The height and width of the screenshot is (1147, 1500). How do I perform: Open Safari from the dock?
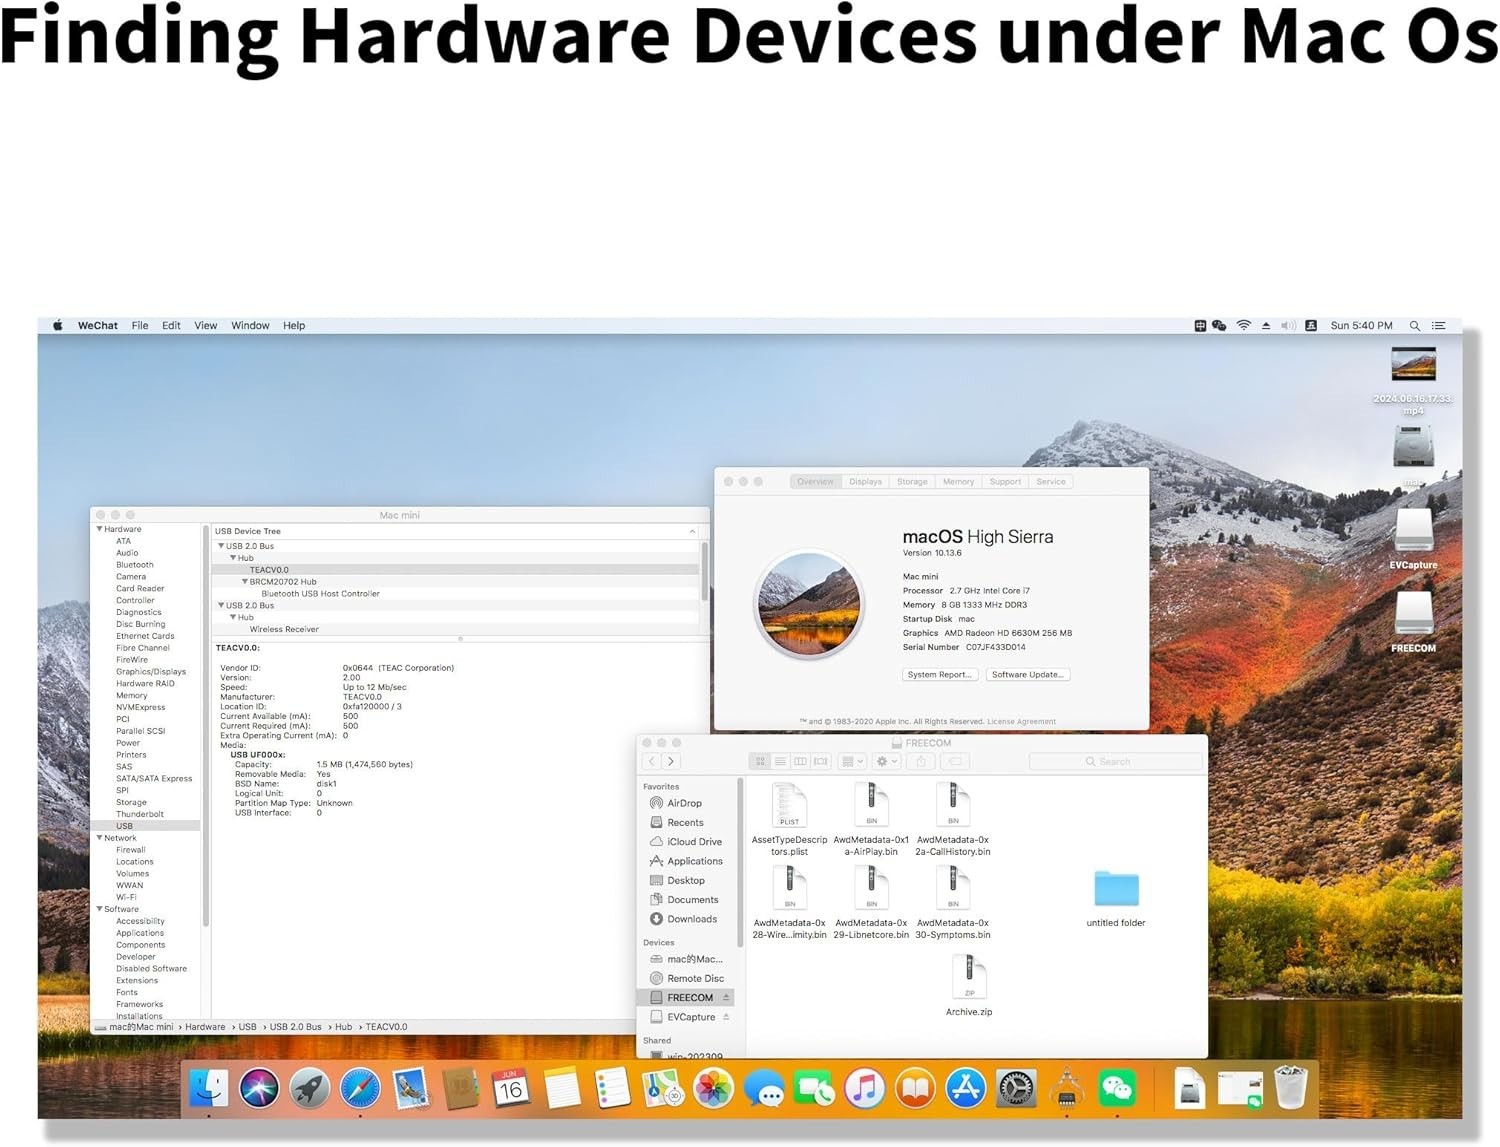click(x=360, y=1089)
